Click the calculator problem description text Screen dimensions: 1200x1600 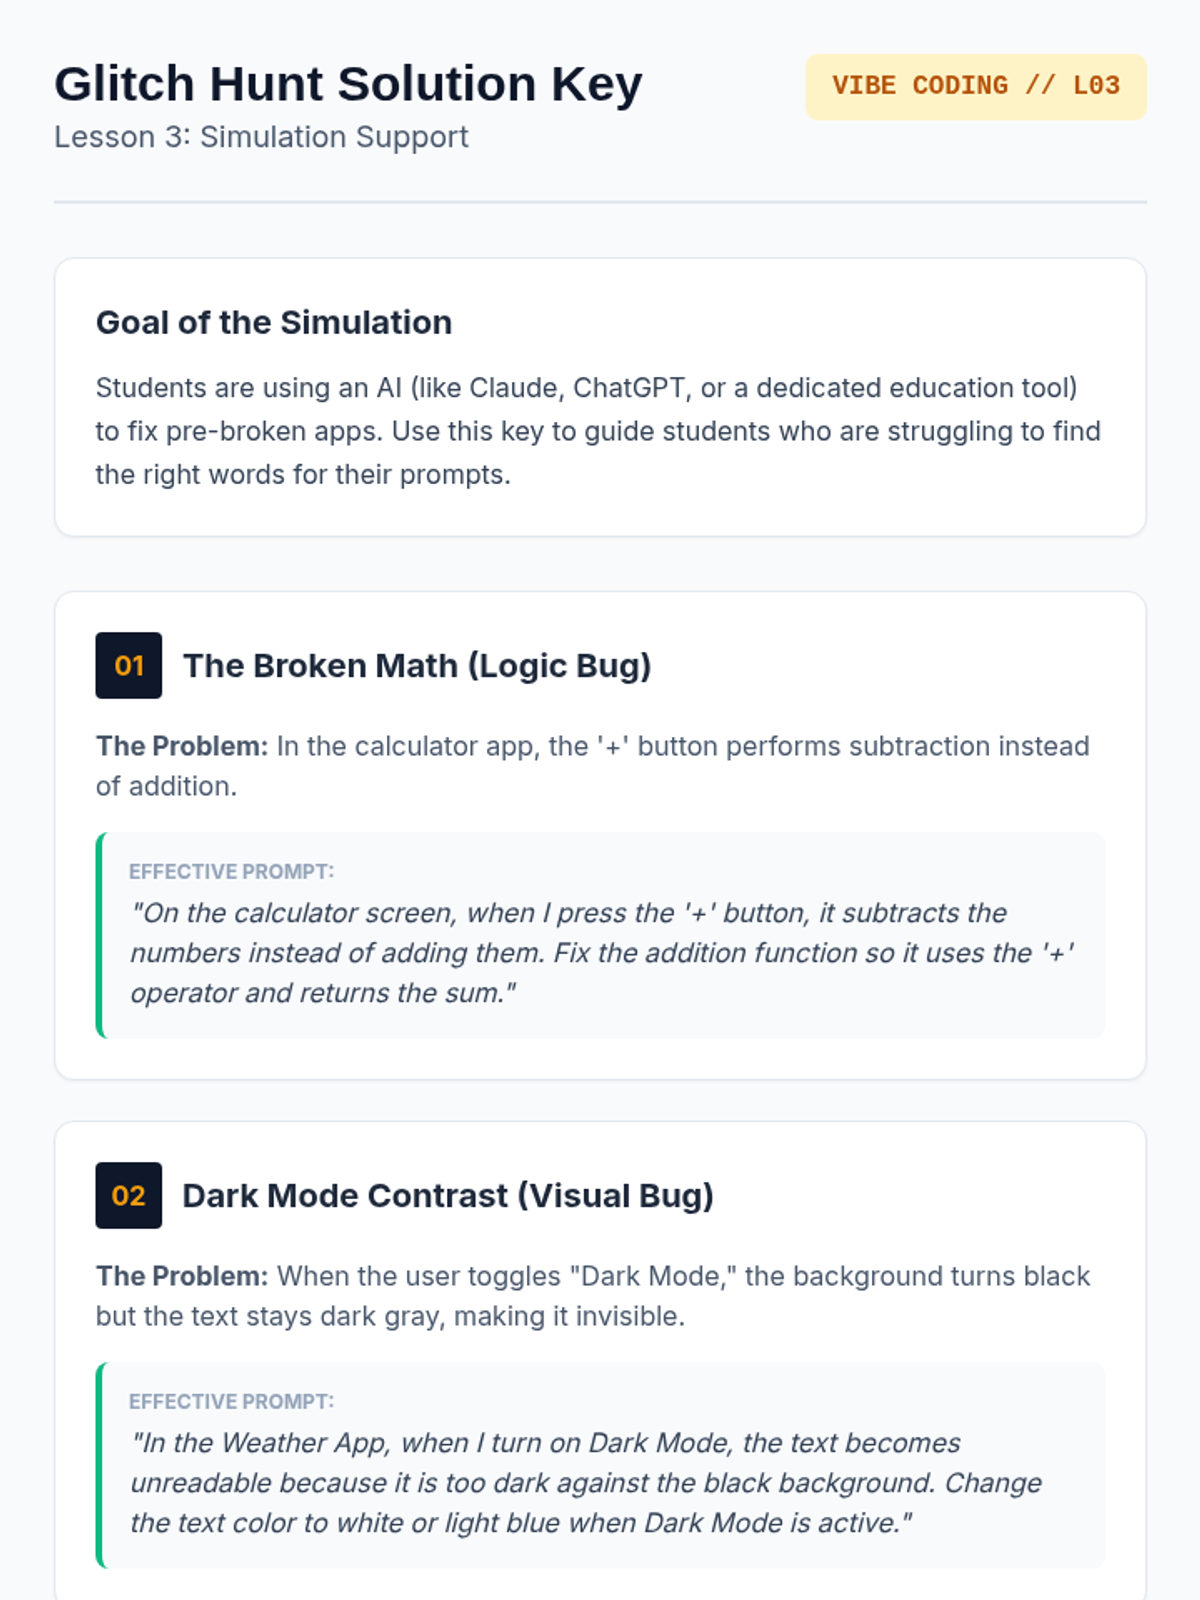[680, 746]
